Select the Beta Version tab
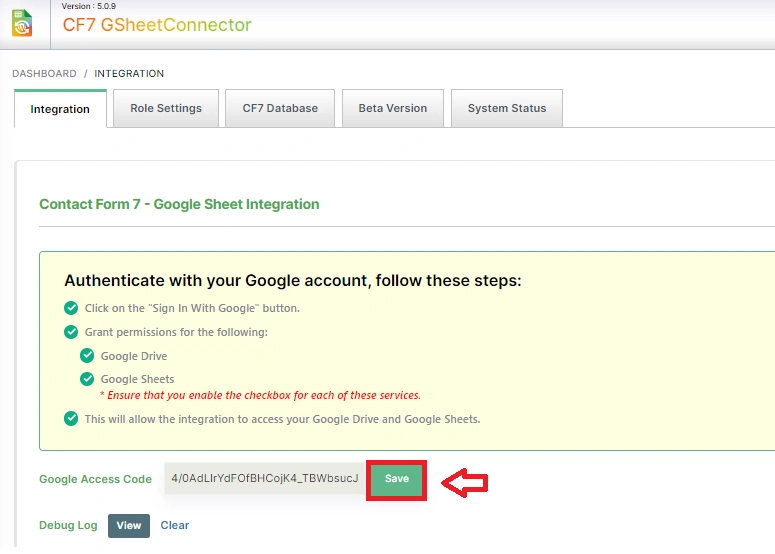 393,108
